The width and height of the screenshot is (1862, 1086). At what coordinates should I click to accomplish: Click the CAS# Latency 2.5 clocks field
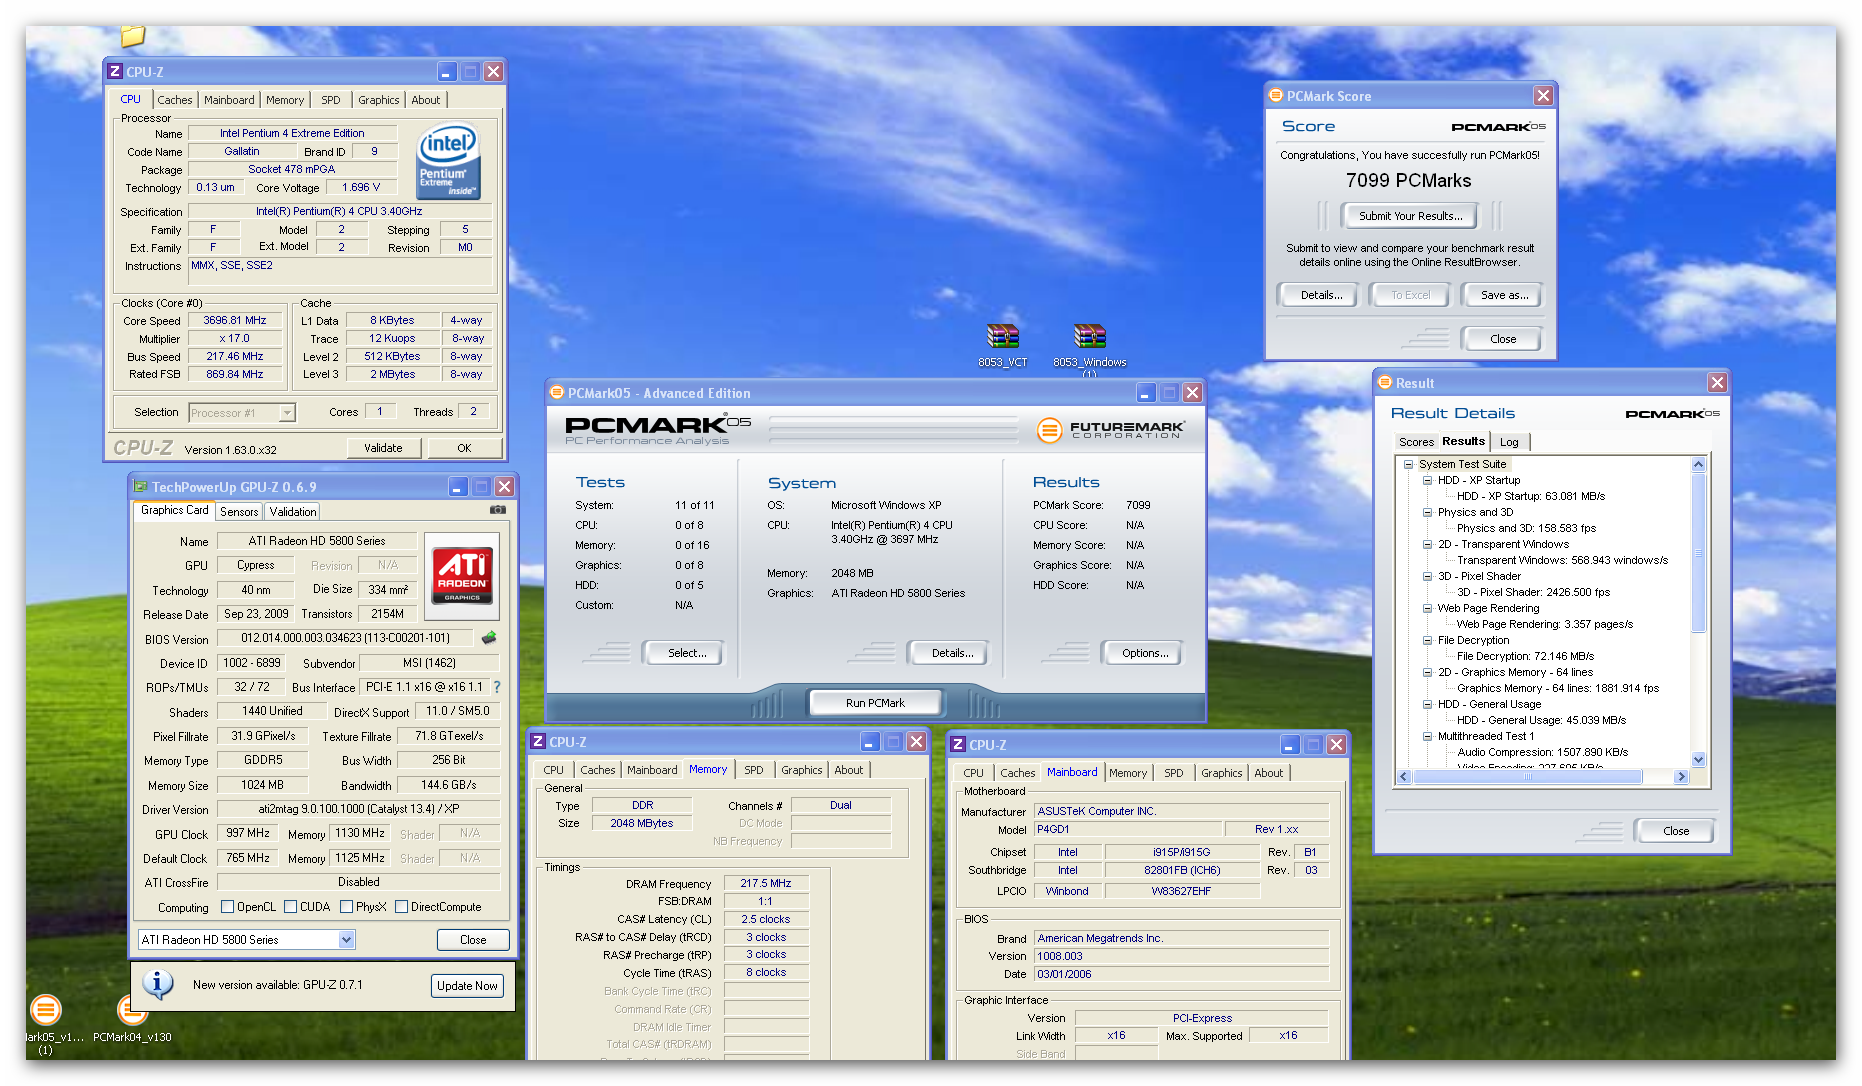click(765, 919)
